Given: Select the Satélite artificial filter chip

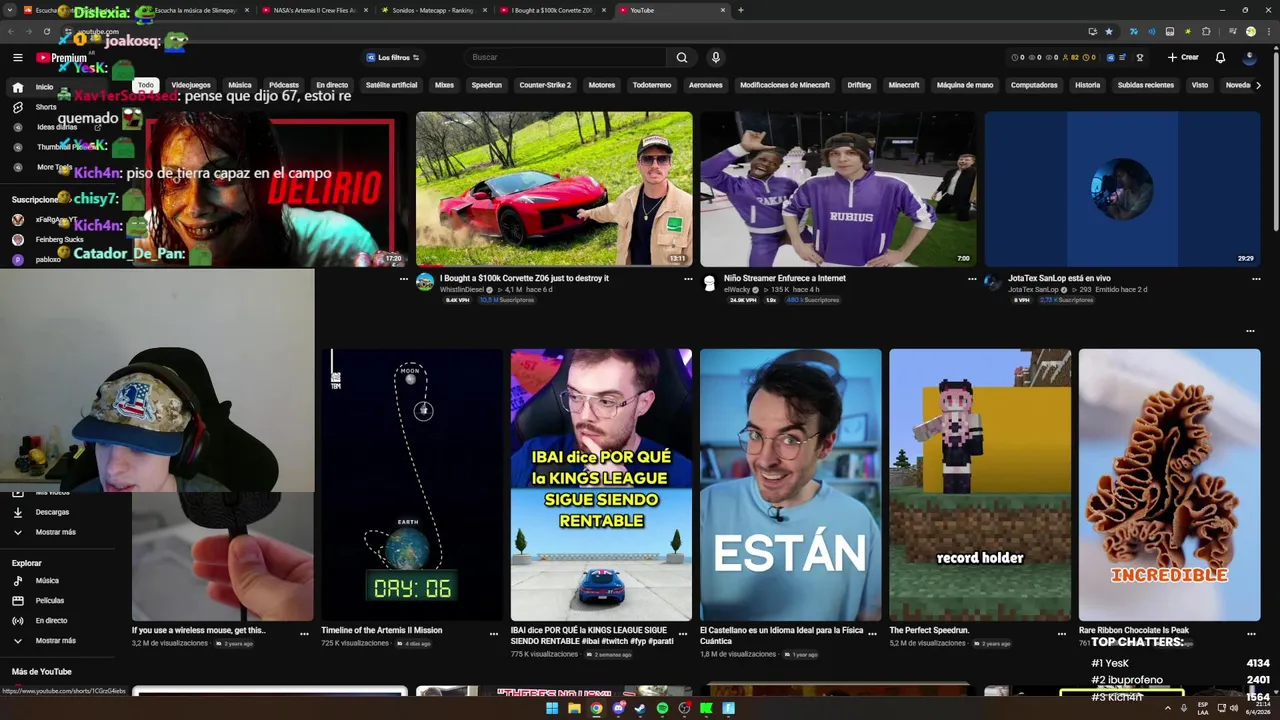Looking at the screenshot, I should [x=391, y=85].
